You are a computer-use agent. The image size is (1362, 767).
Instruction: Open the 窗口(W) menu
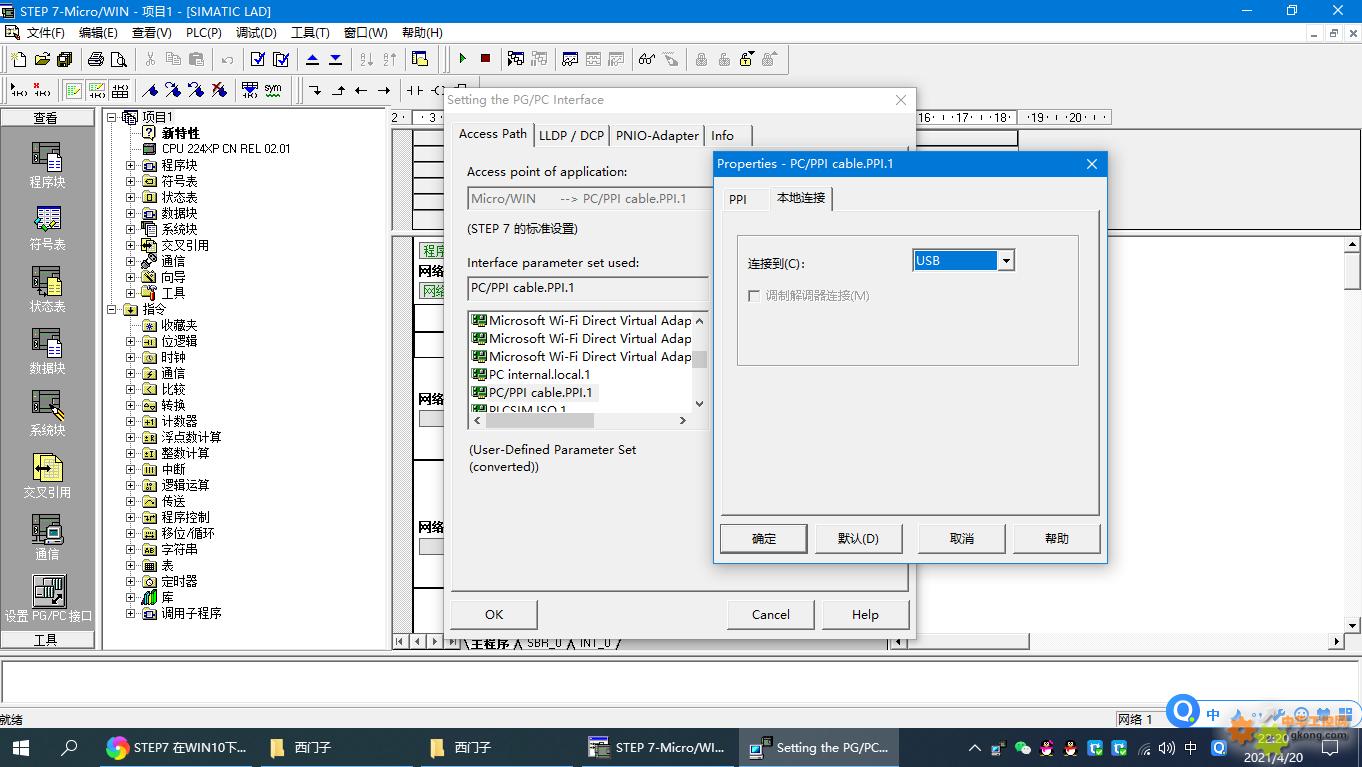point(365,33)
